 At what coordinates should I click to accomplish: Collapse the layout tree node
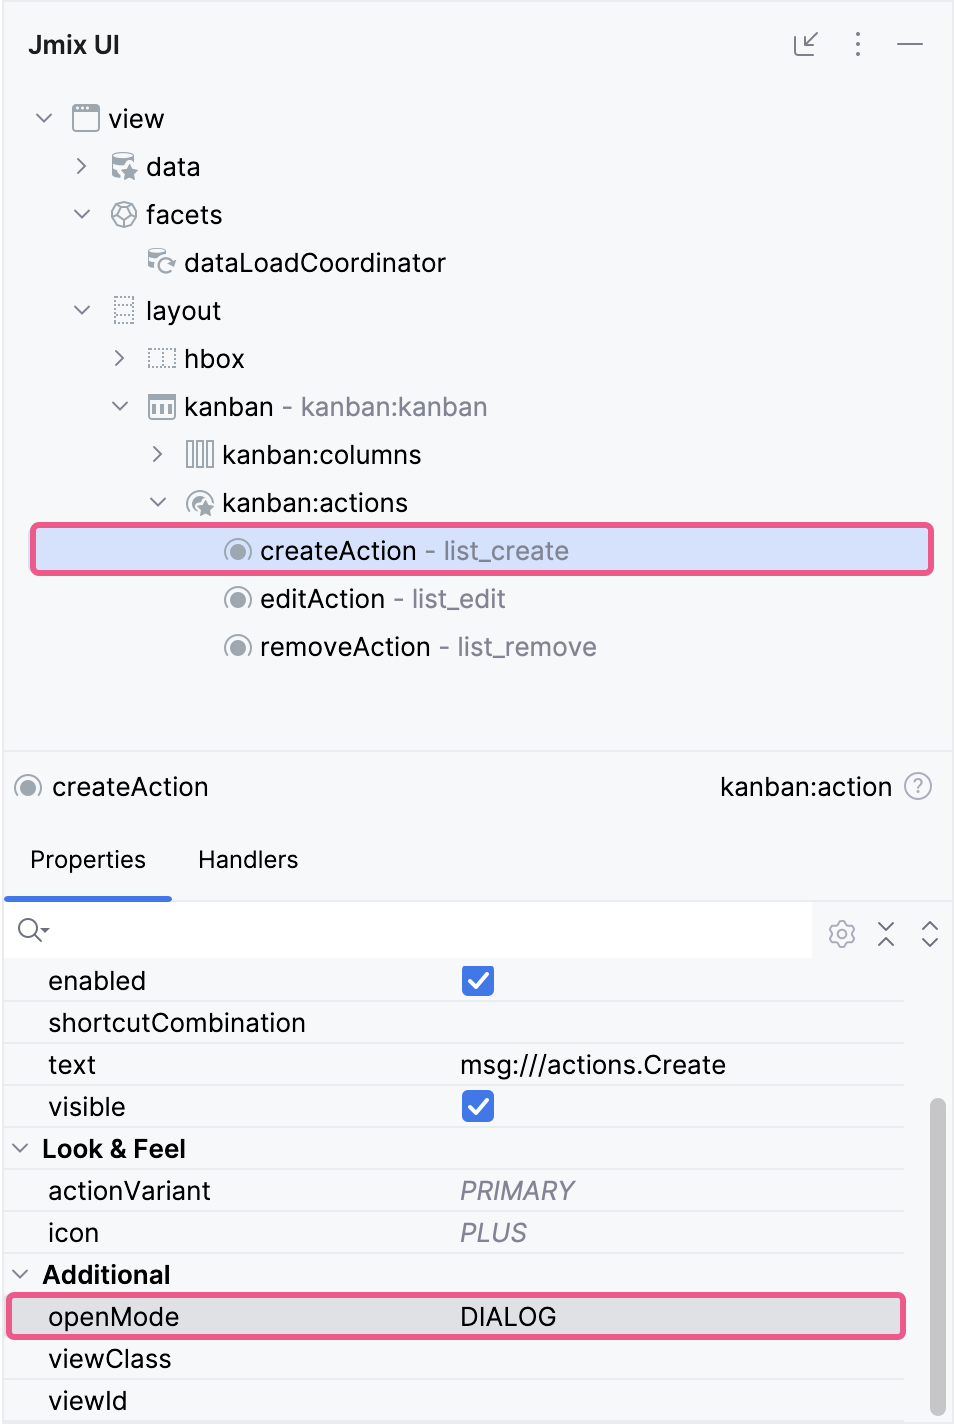[81, 310]
